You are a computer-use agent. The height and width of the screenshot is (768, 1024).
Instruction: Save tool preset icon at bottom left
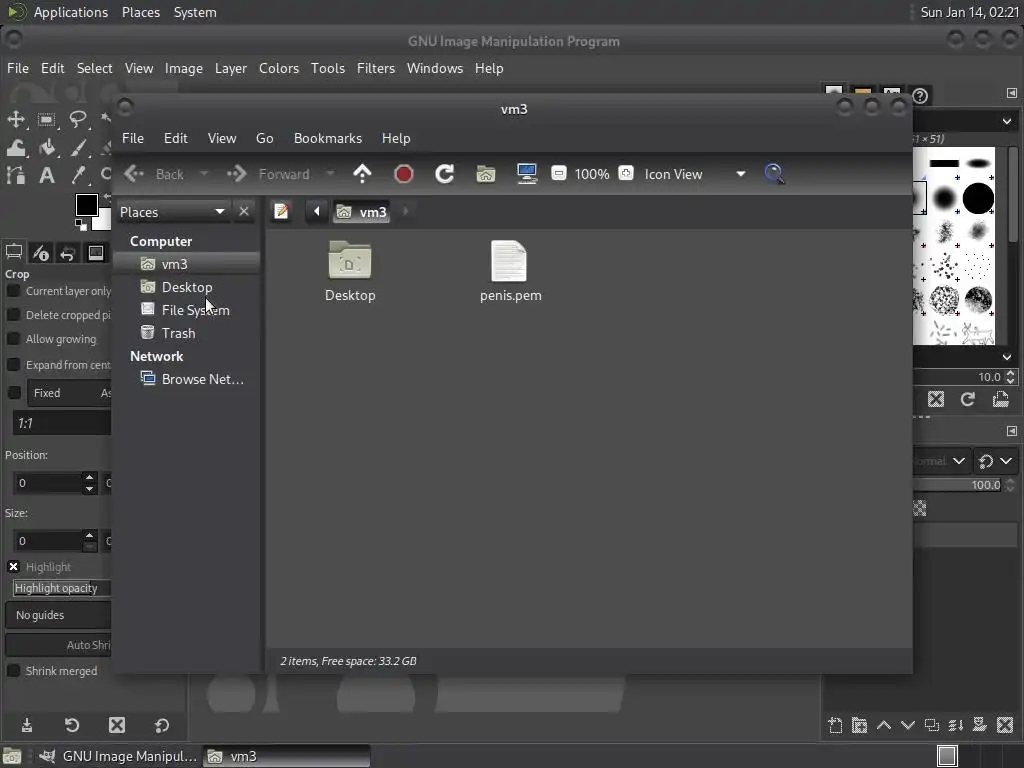click(x=27, y=725)
